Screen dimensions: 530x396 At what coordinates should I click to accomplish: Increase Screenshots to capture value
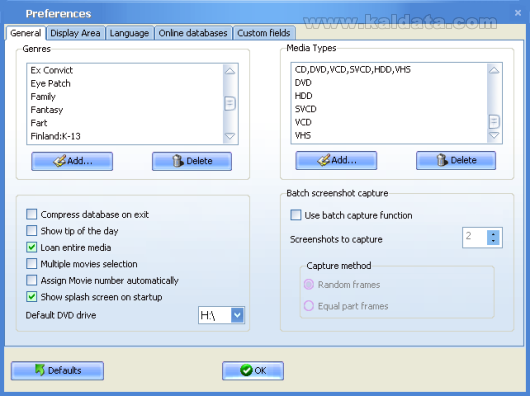click(493, 234)
